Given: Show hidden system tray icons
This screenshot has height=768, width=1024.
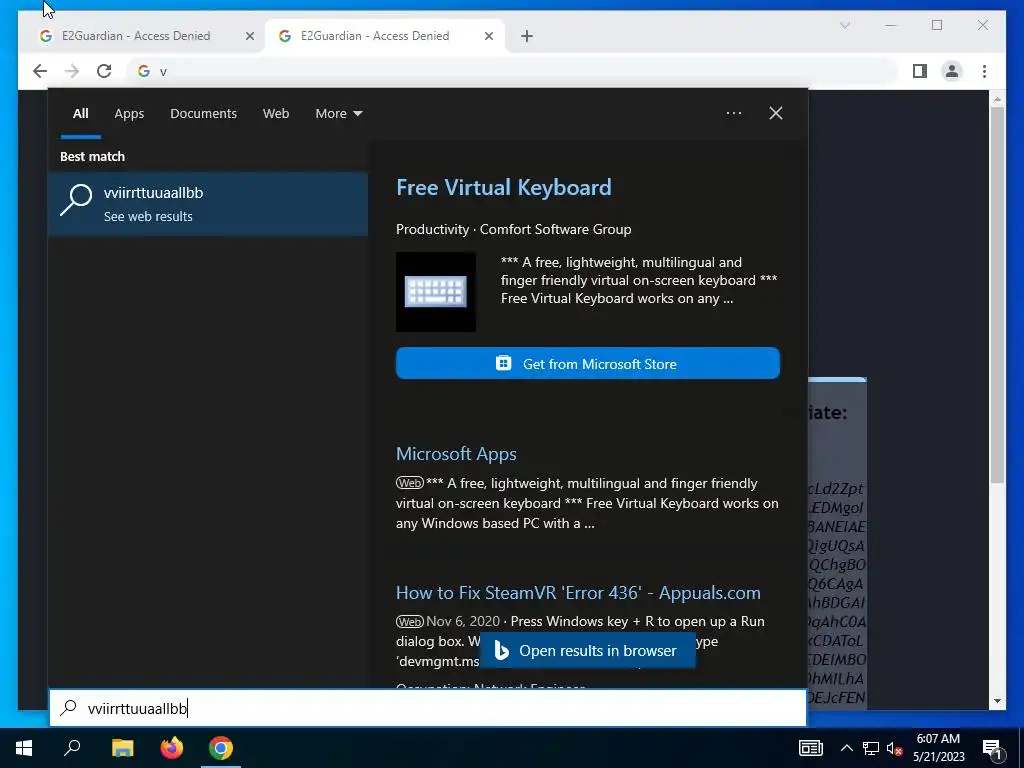Looking at the screenshot, I should pos(846,748).
